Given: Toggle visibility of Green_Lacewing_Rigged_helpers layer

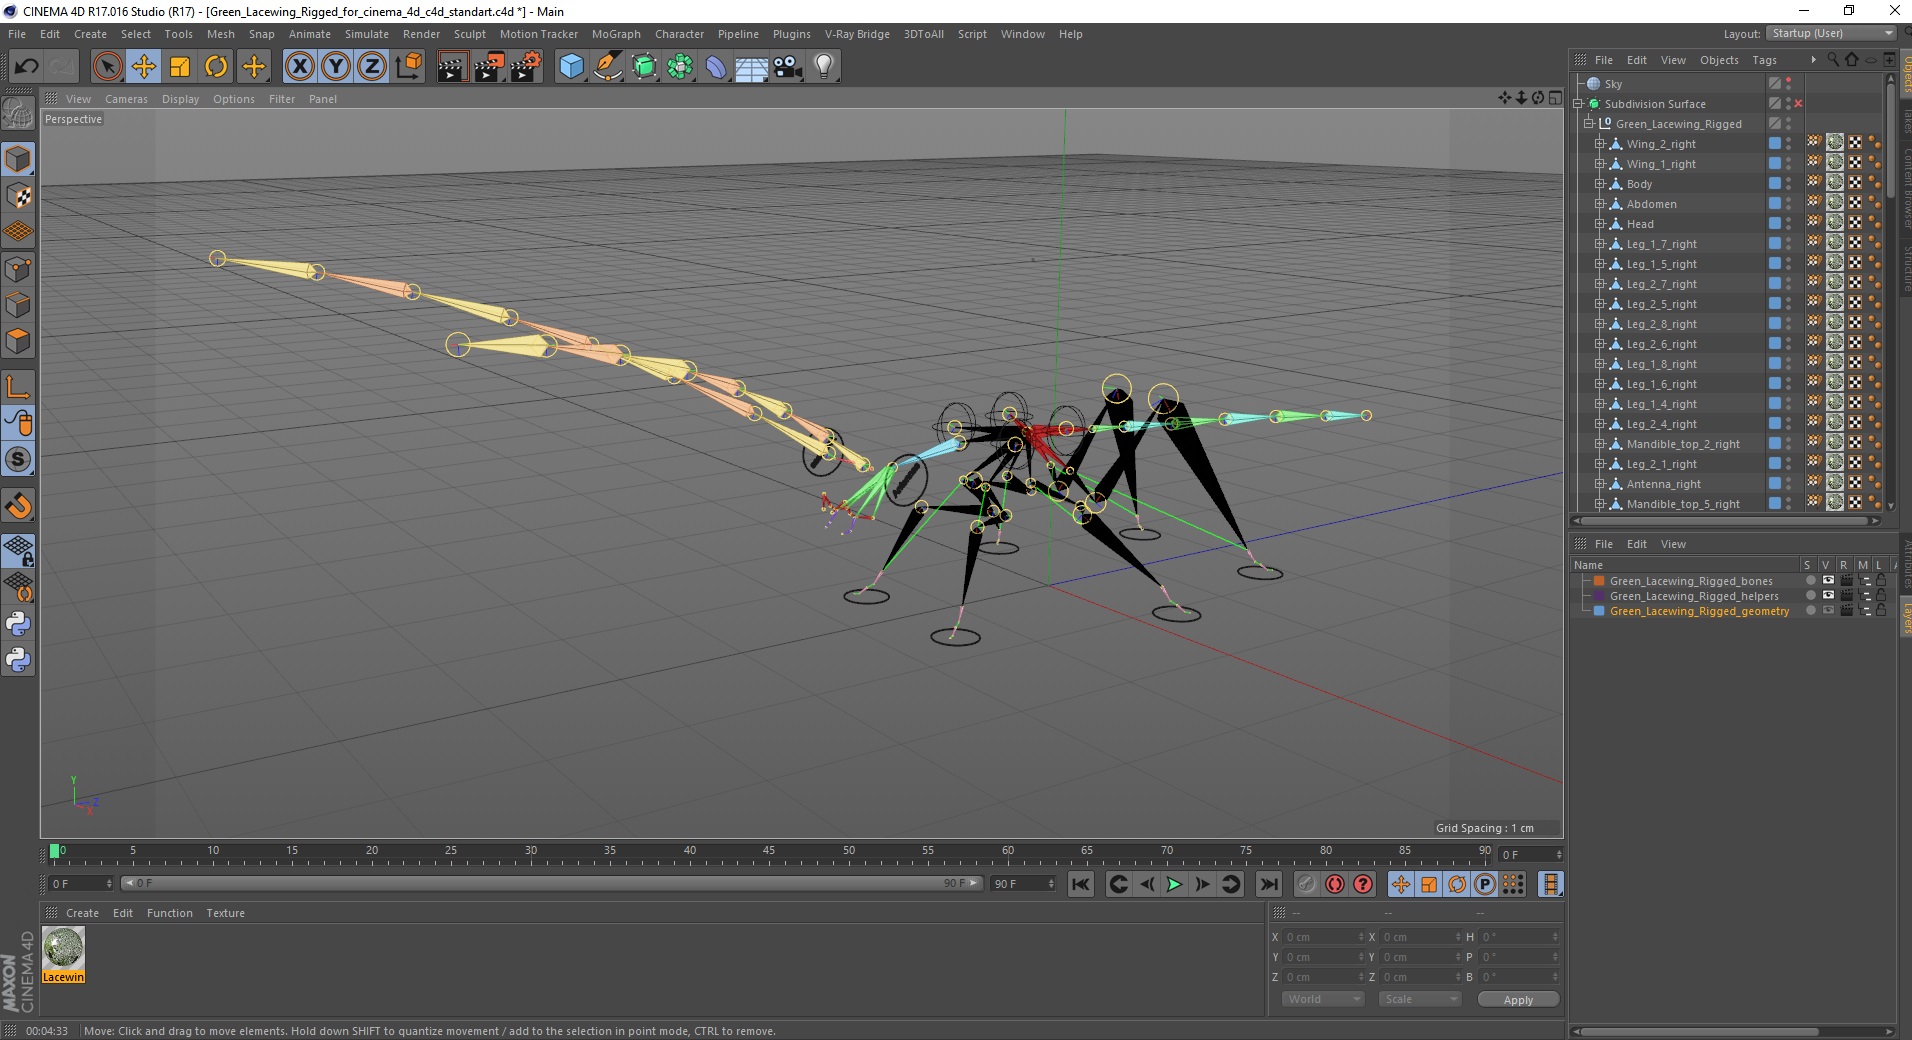Looking at the screenshot, I should (1828, 596).
